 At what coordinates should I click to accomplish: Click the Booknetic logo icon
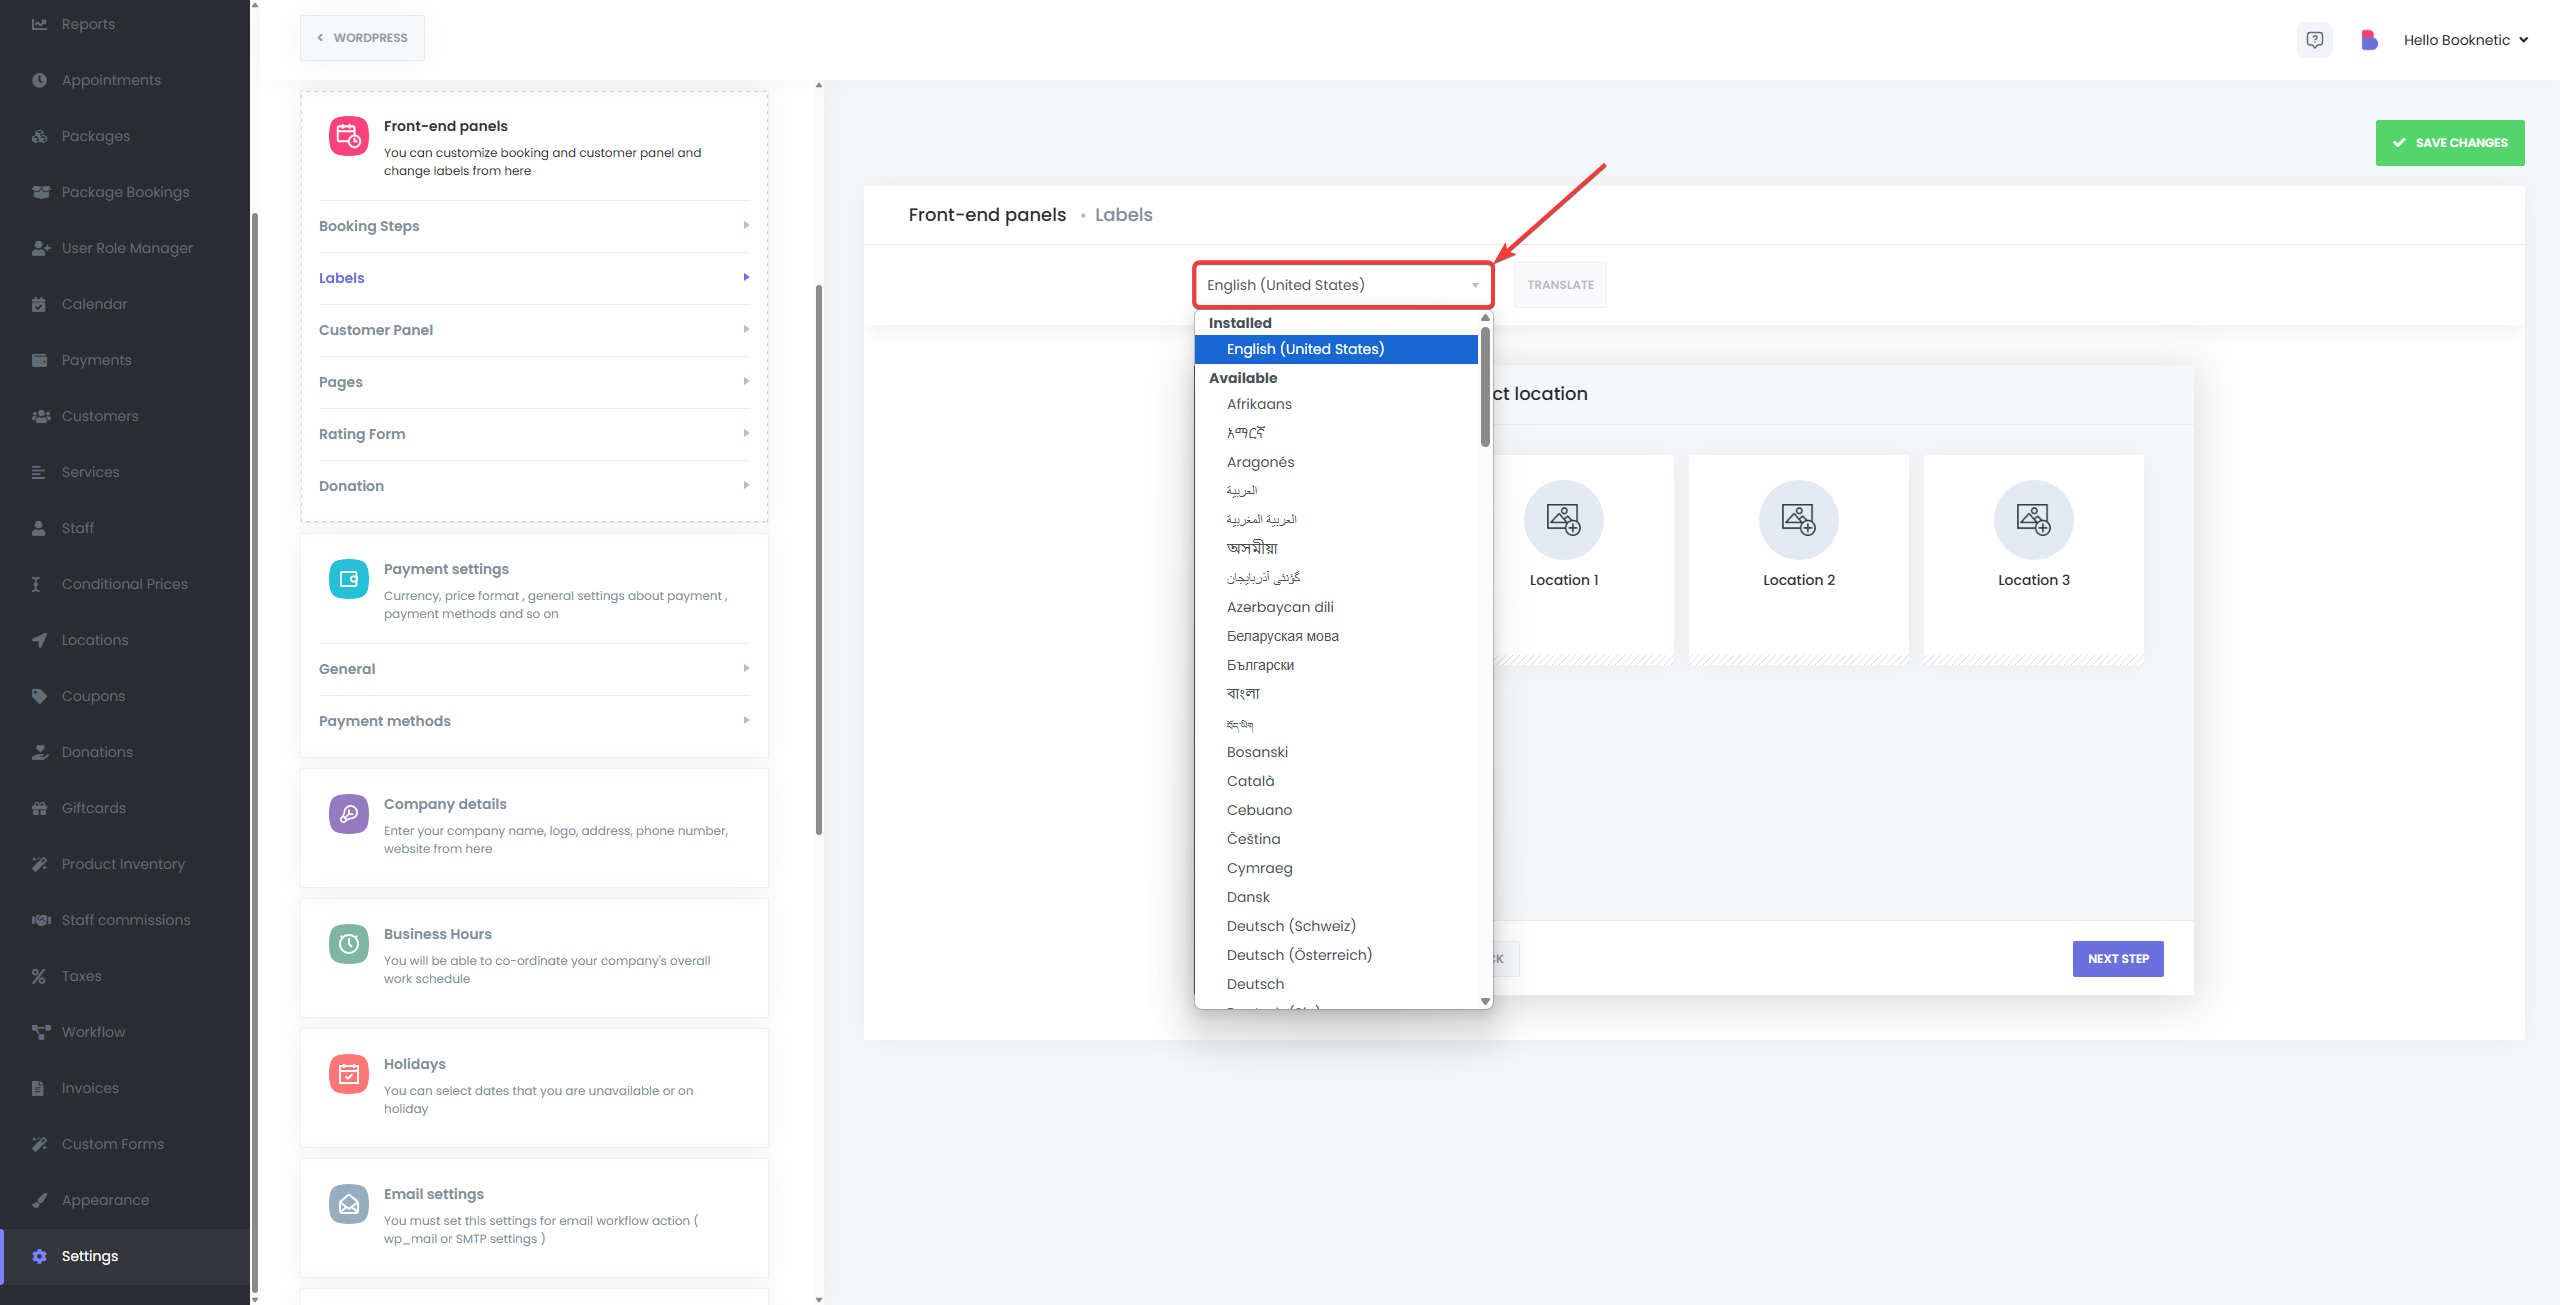2369,40
